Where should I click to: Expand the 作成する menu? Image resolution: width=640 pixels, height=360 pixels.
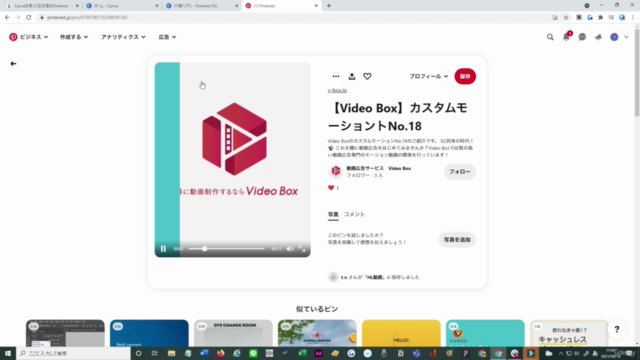(74, 37)
